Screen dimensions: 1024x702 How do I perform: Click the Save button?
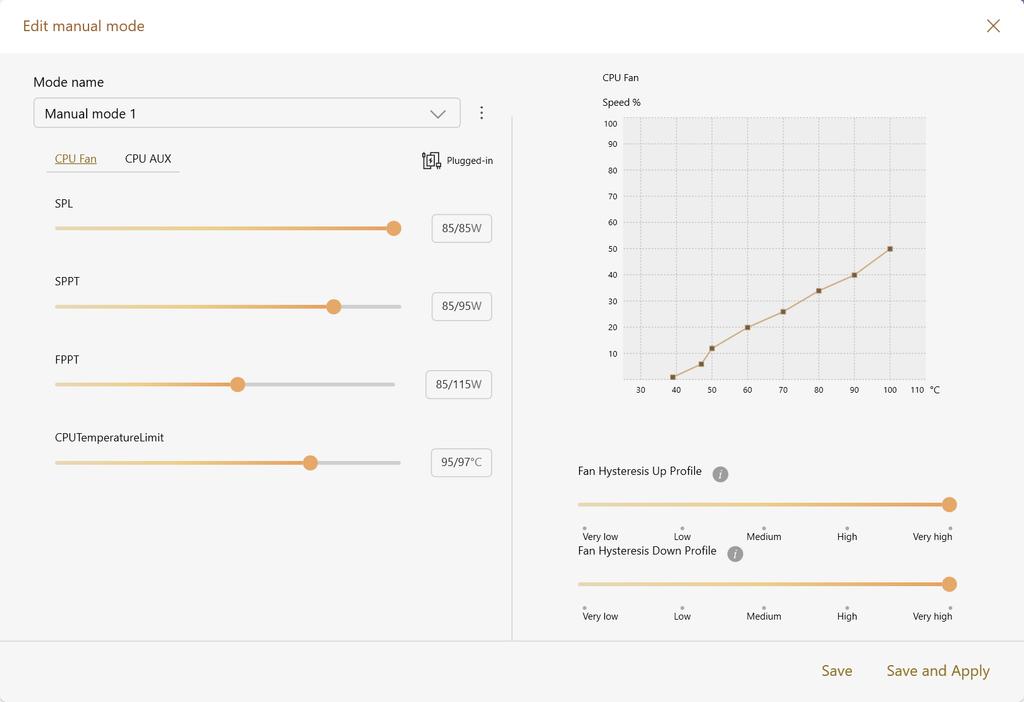(x=837, y=671)
